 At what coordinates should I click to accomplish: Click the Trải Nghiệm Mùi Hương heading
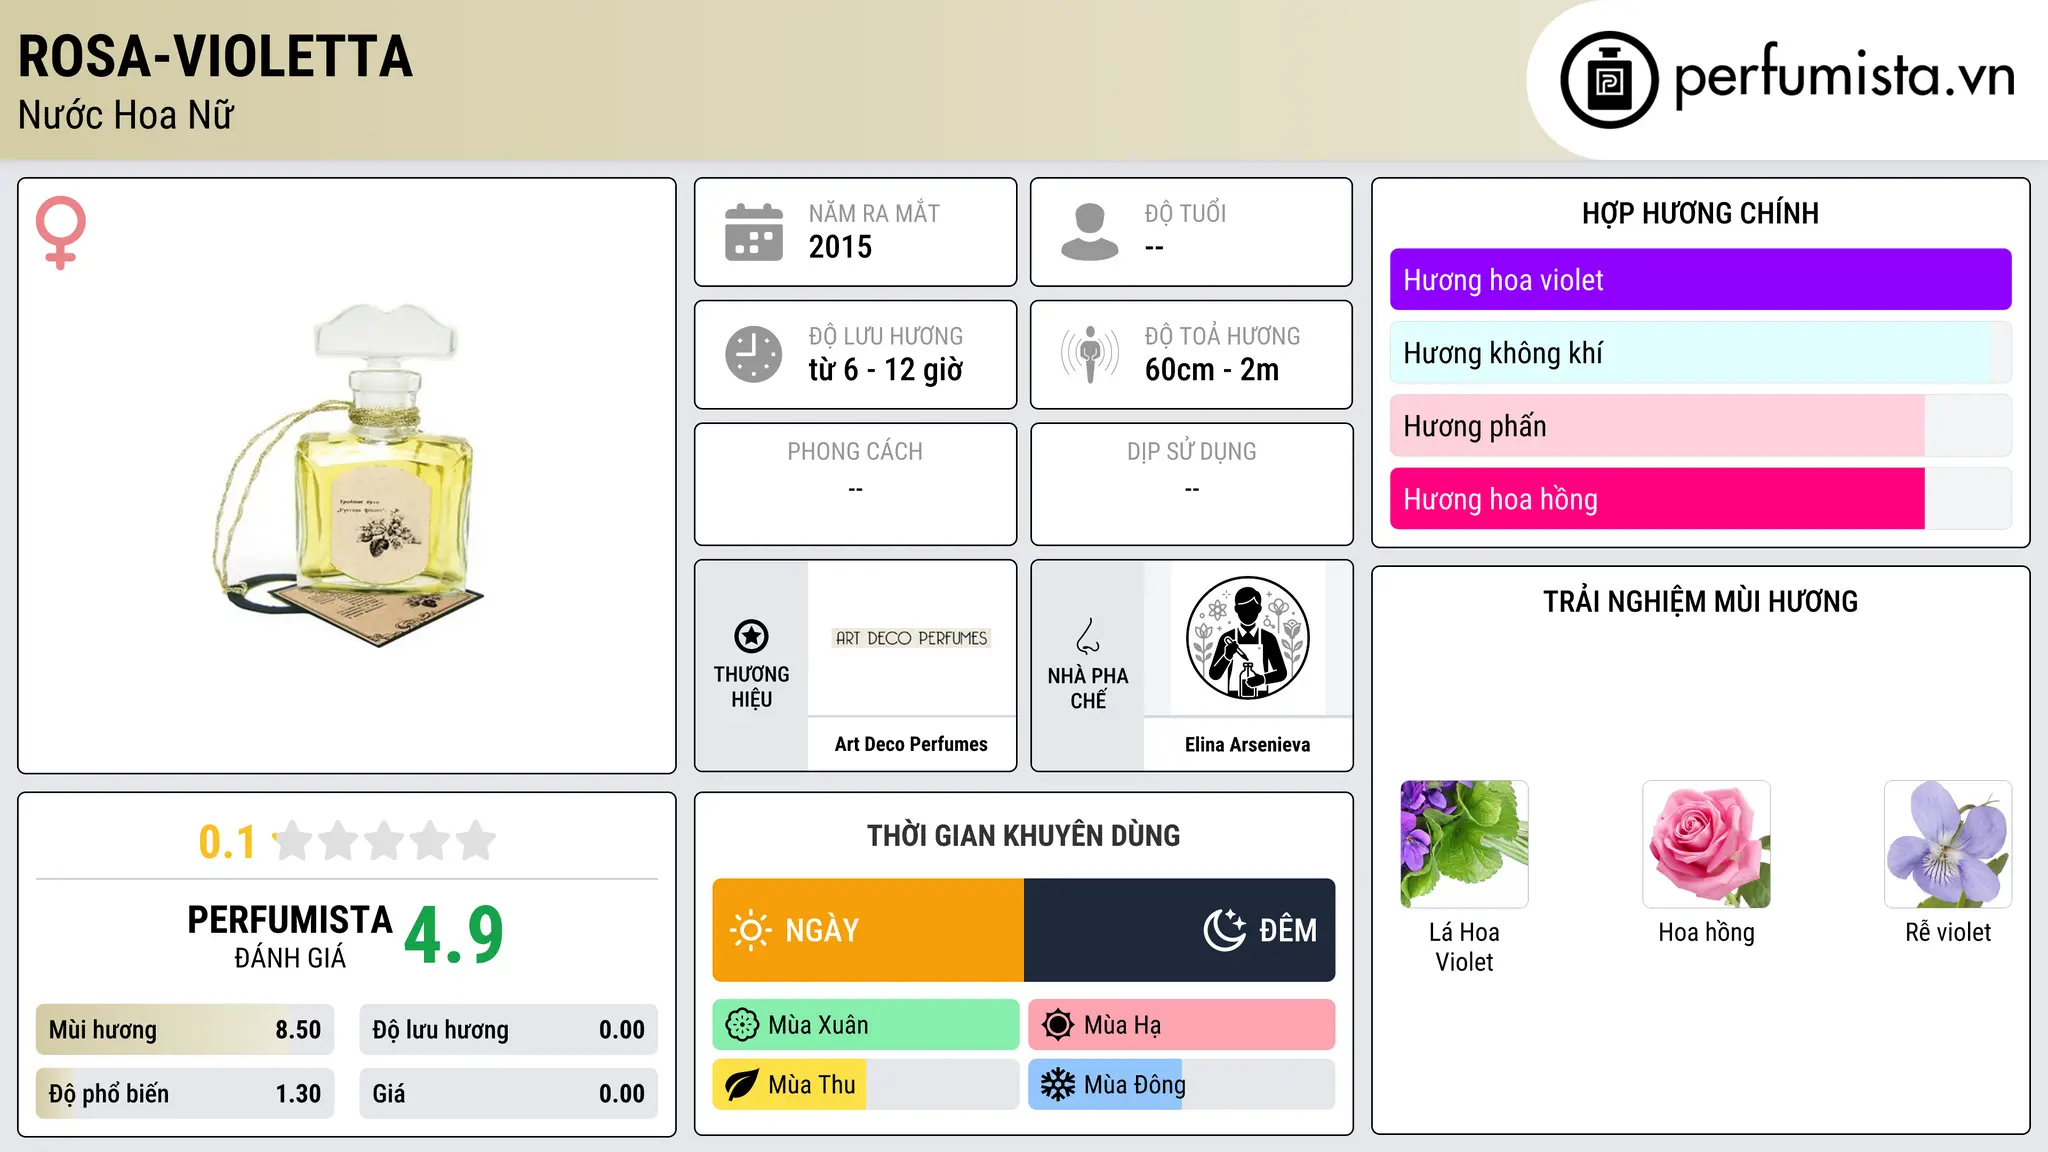click(1700, 602)
